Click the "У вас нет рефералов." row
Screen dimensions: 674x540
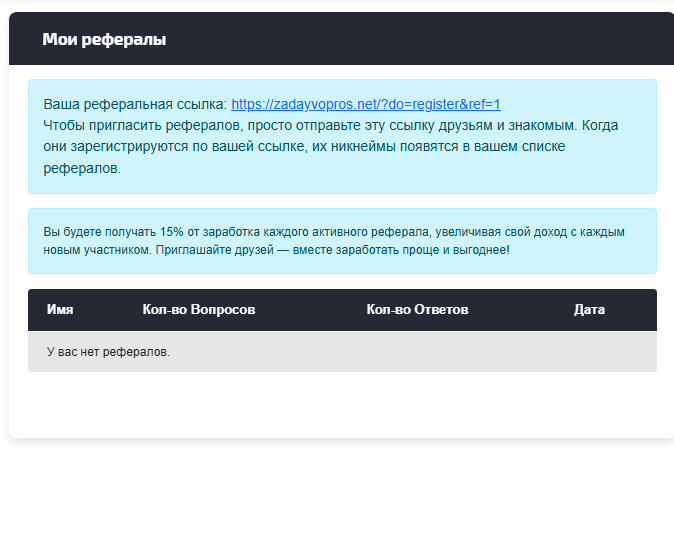108,352
